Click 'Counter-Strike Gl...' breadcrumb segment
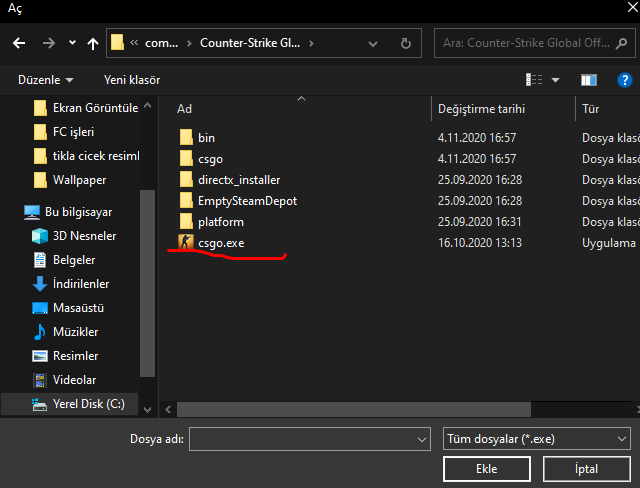 point(250,43)
